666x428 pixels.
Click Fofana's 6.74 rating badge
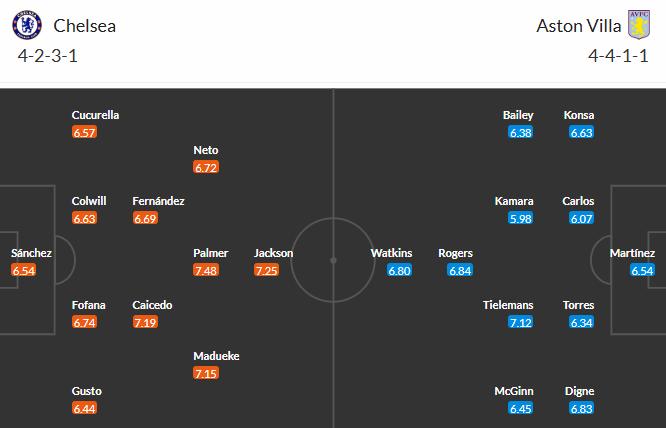85,322
